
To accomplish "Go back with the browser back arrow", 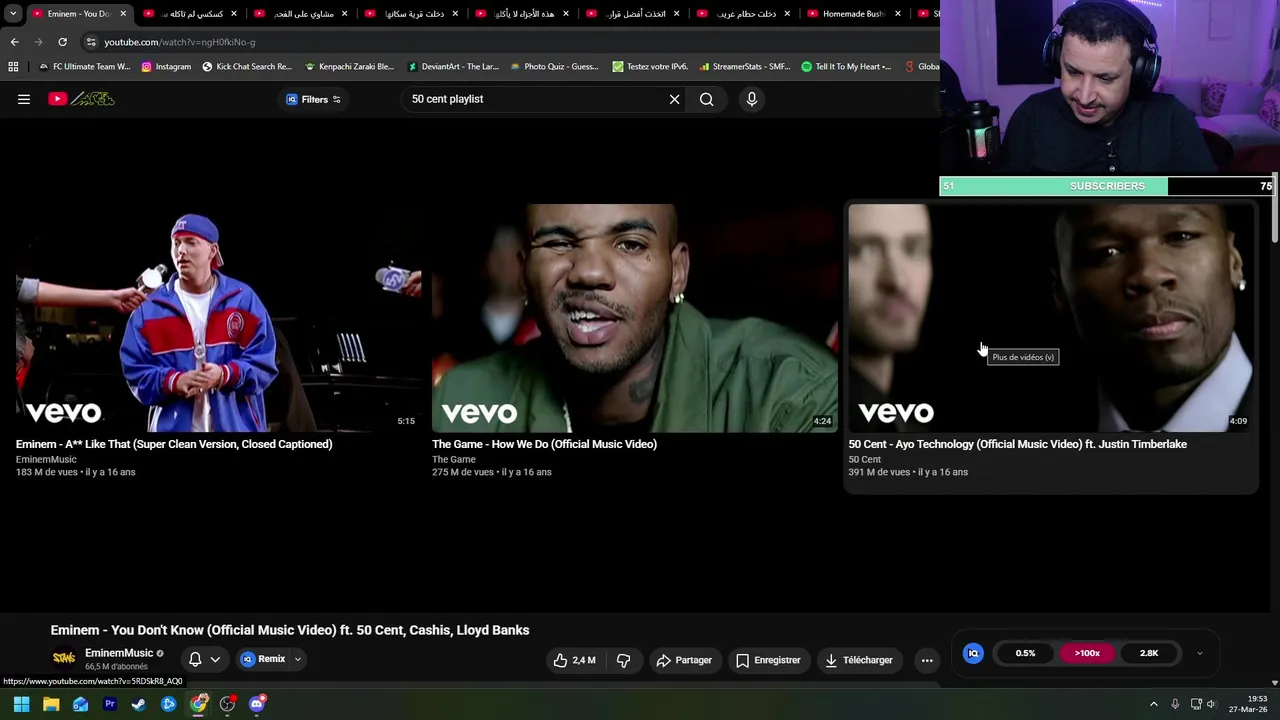I will click(14, 42).
